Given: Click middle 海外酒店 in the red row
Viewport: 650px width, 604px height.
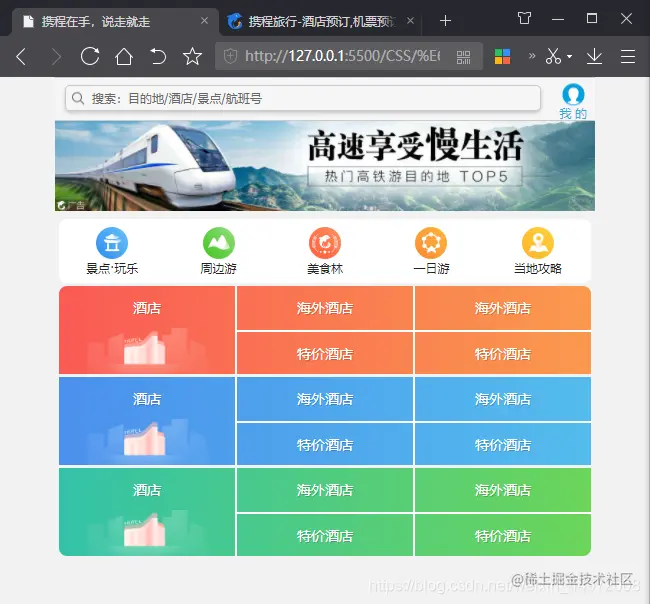Looking at the screenshot, I should [x=325, y=308].
